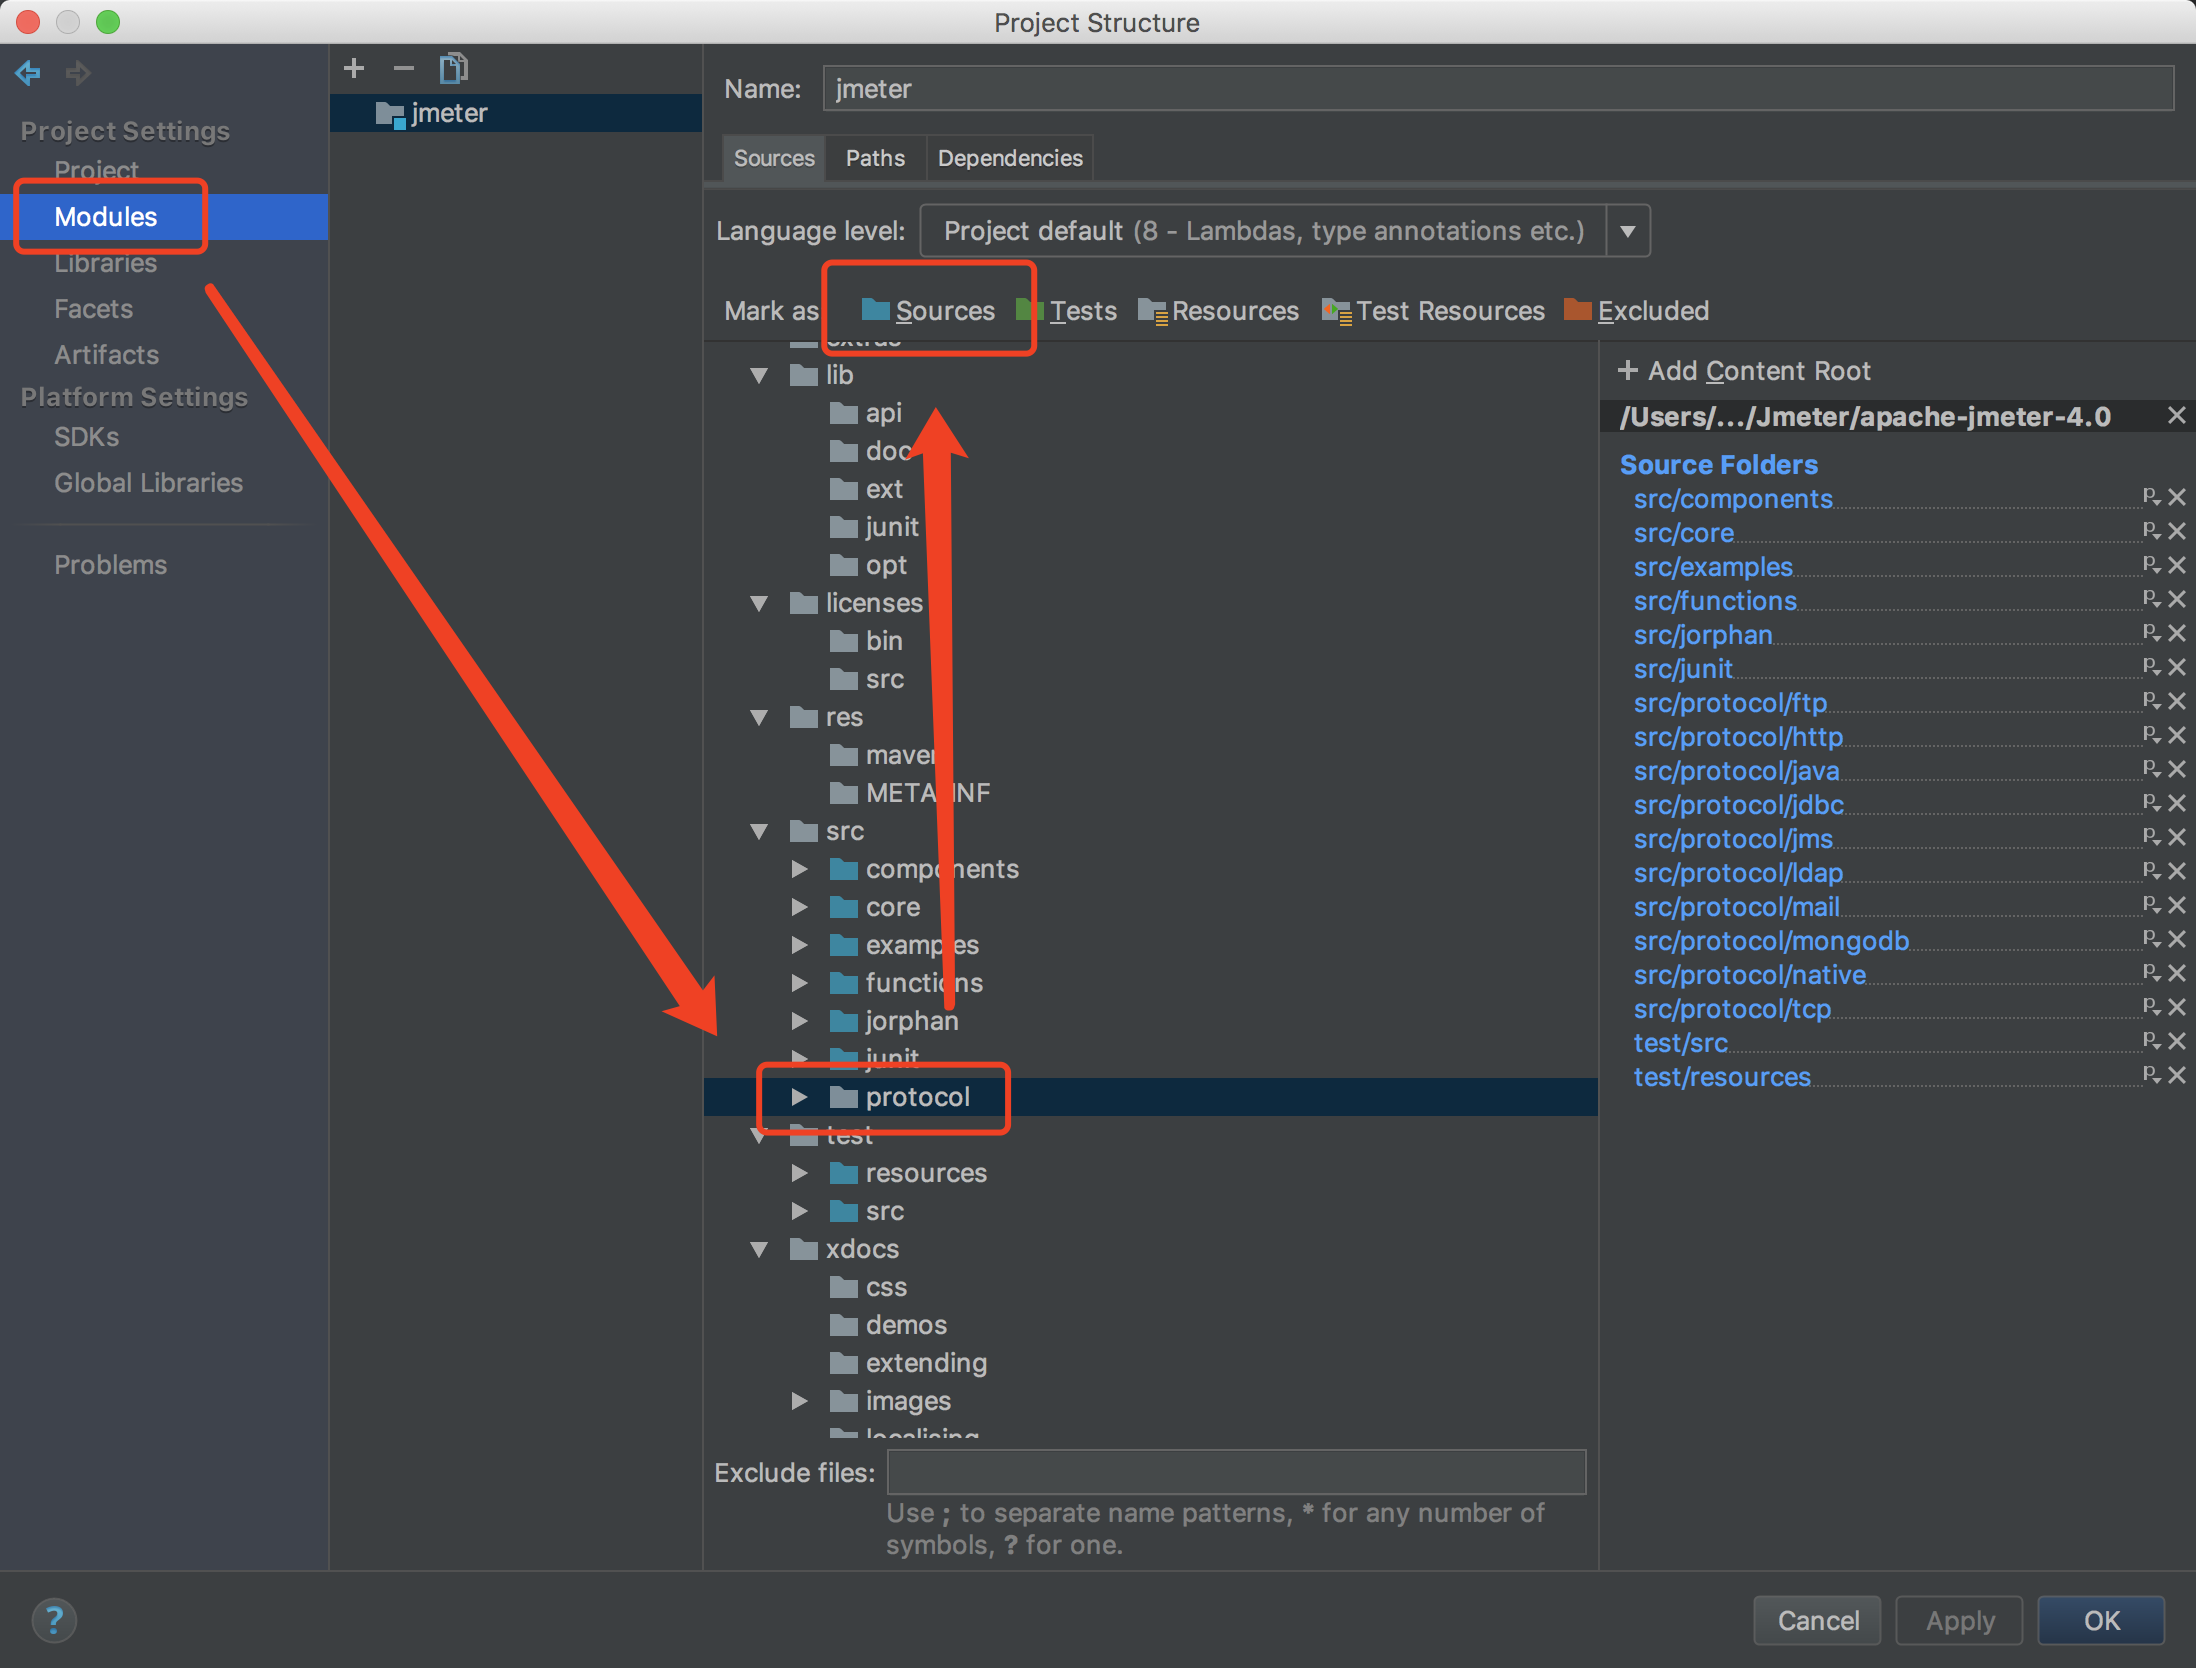
Task: Switch to the Dependencies tab
Action: coord(1010,158)
